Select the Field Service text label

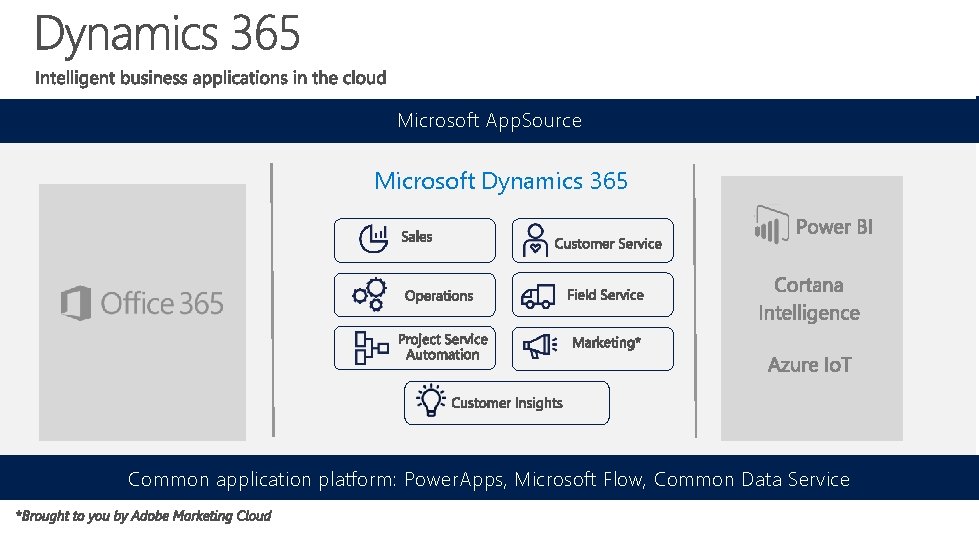[605, 295]
